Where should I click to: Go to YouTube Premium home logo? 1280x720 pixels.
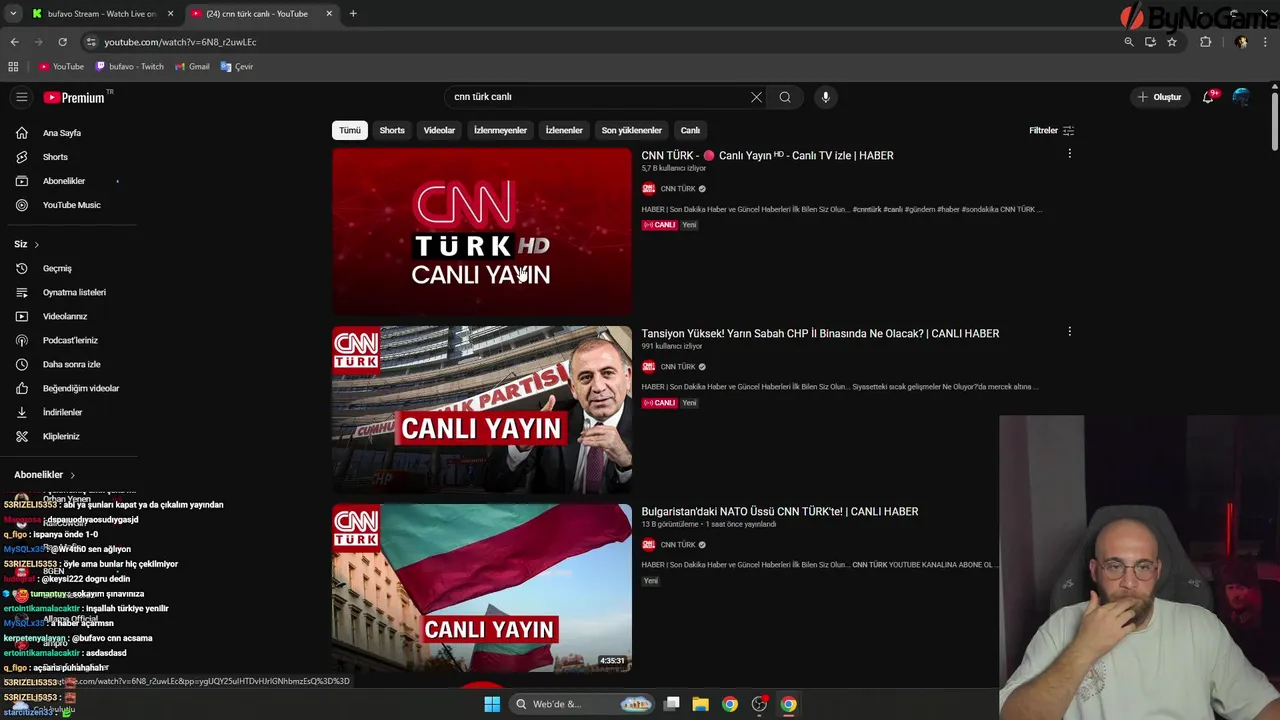tap(75, 97)
